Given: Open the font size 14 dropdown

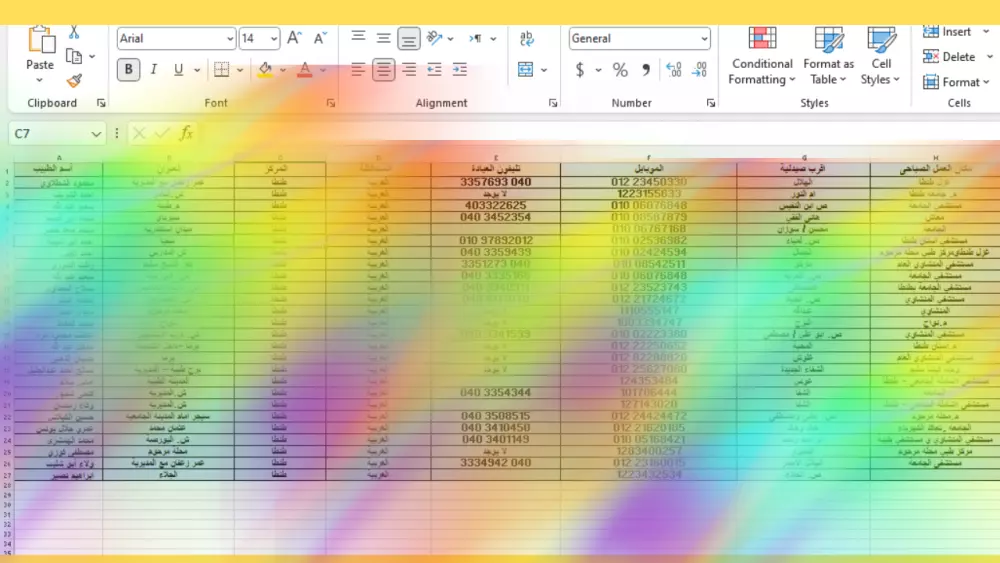Looking at the screenshot, I should (x=274, y=39).
